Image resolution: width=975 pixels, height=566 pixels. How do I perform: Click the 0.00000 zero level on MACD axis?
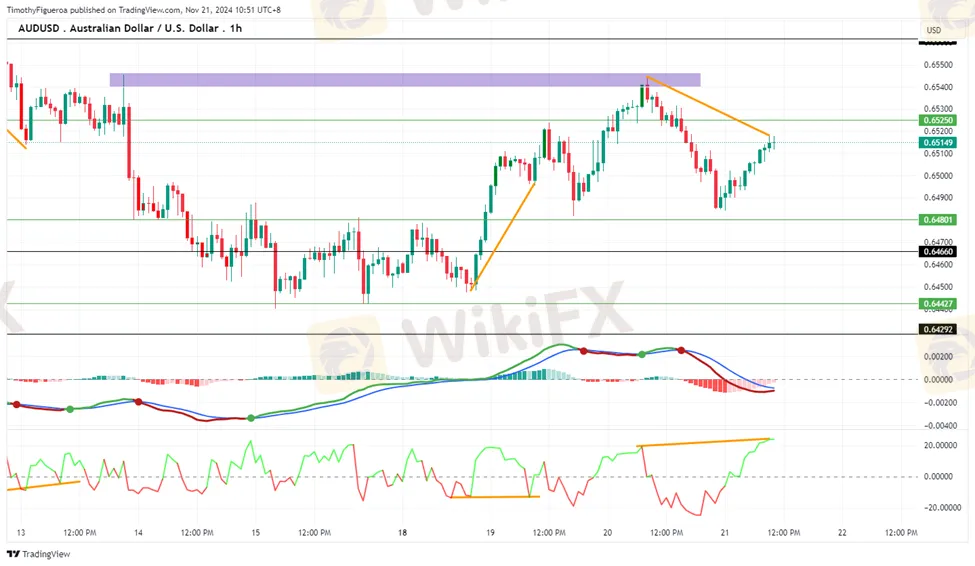(937, 379)
